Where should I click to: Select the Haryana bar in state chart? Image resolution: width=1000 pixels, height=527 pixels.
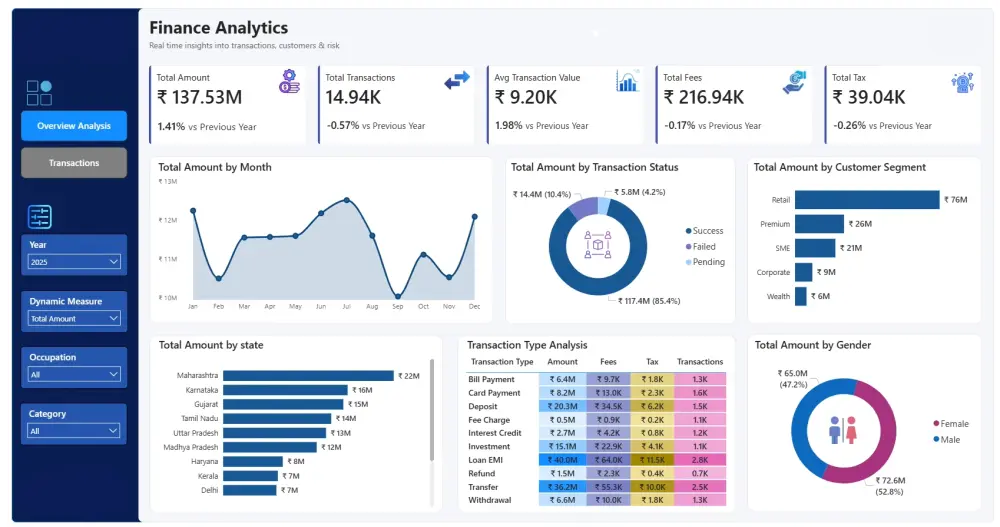coord(253,461)
